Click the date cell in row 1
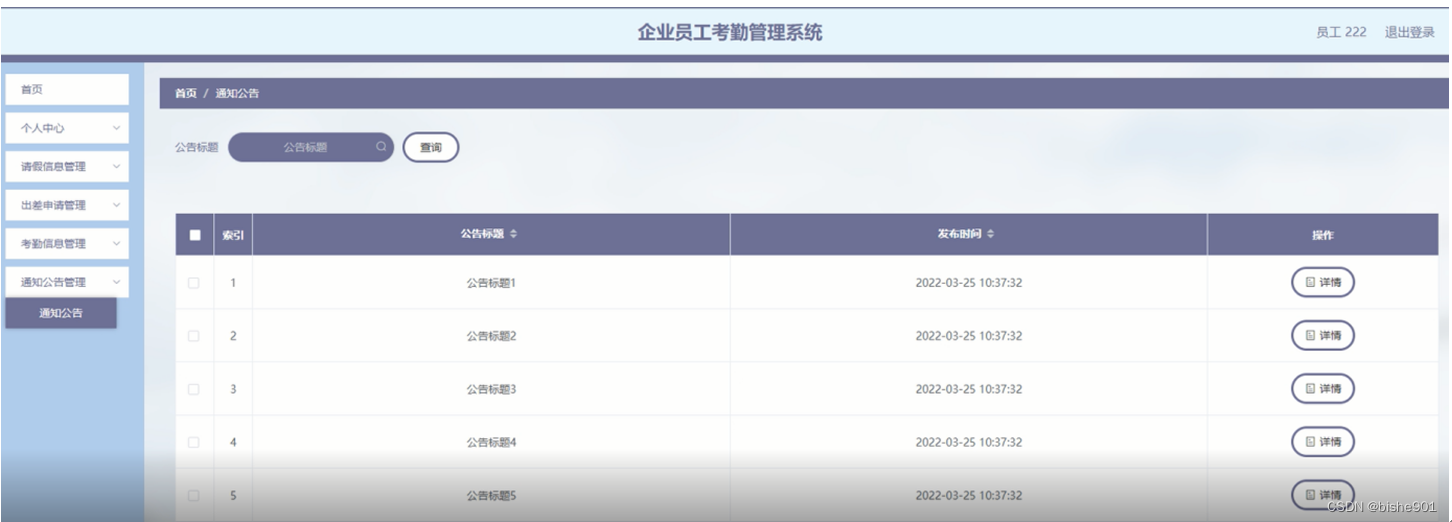 tap(969, 283)
